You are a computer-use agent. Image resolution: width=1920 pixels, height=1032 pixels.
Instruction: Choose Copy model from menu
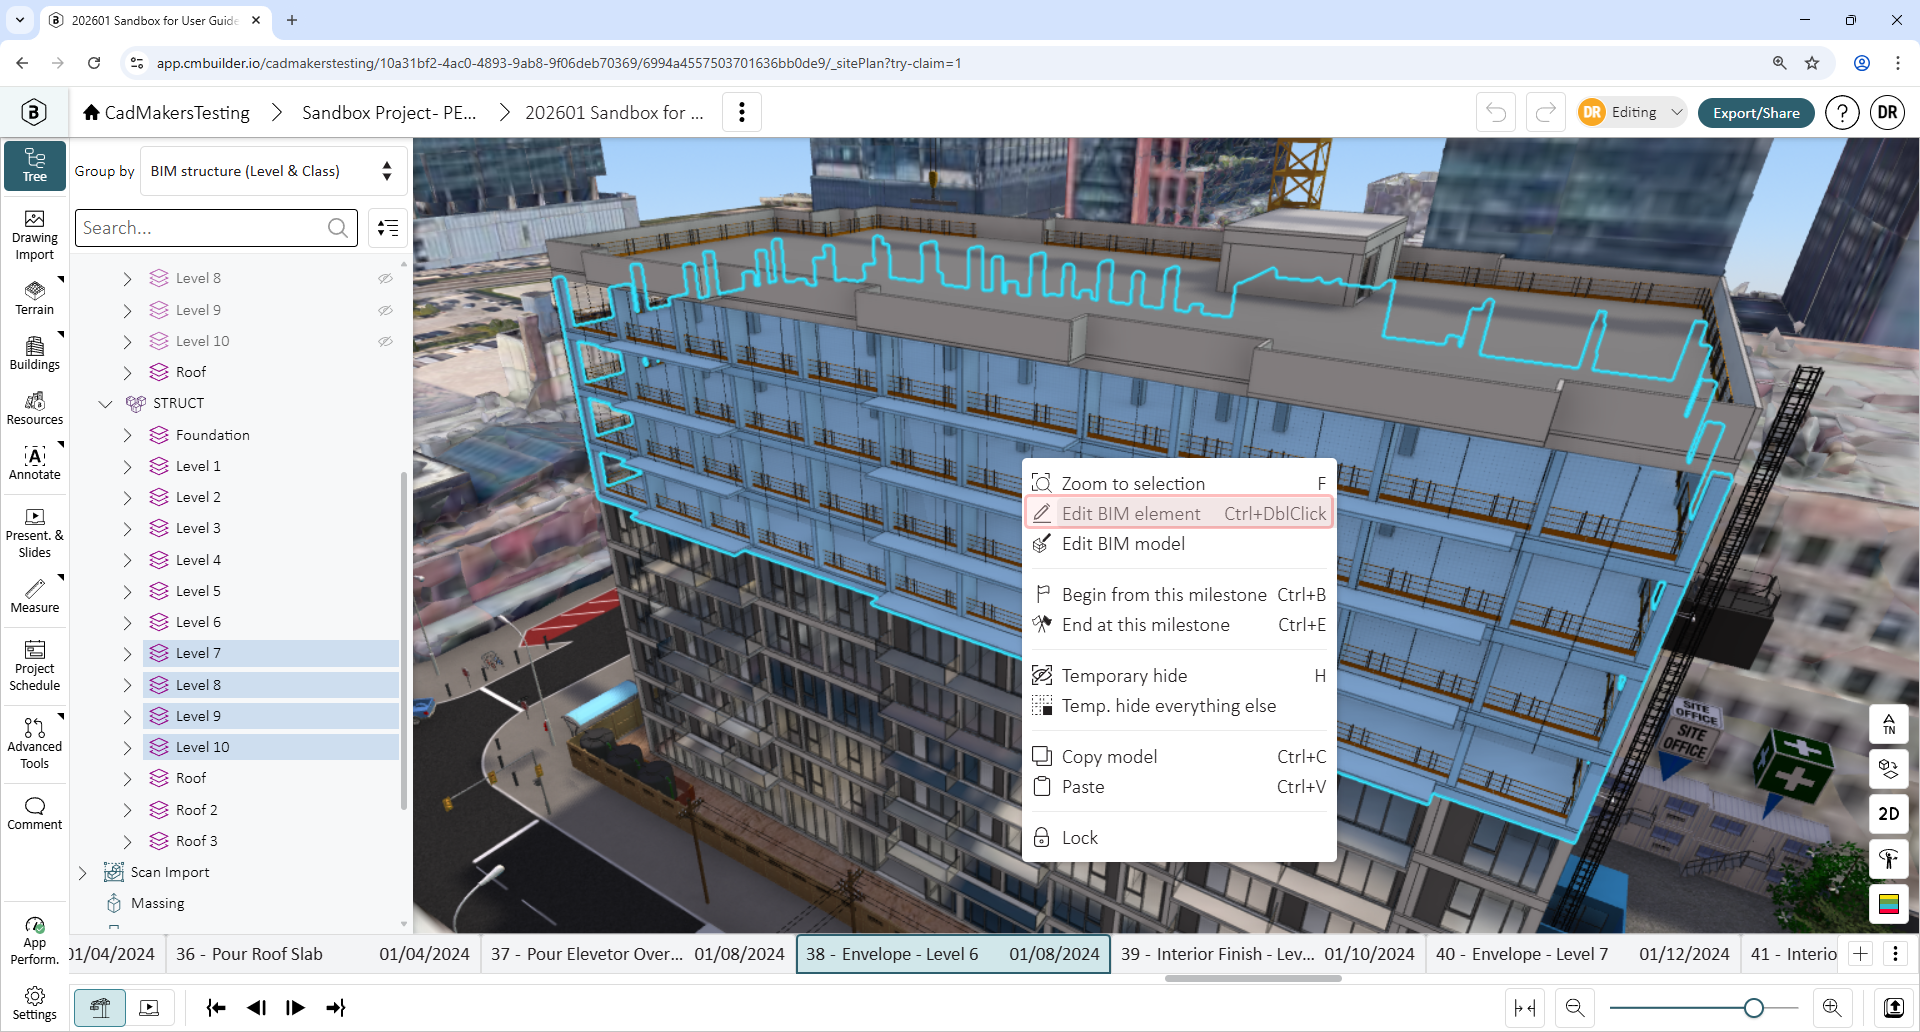(1179, 757)
